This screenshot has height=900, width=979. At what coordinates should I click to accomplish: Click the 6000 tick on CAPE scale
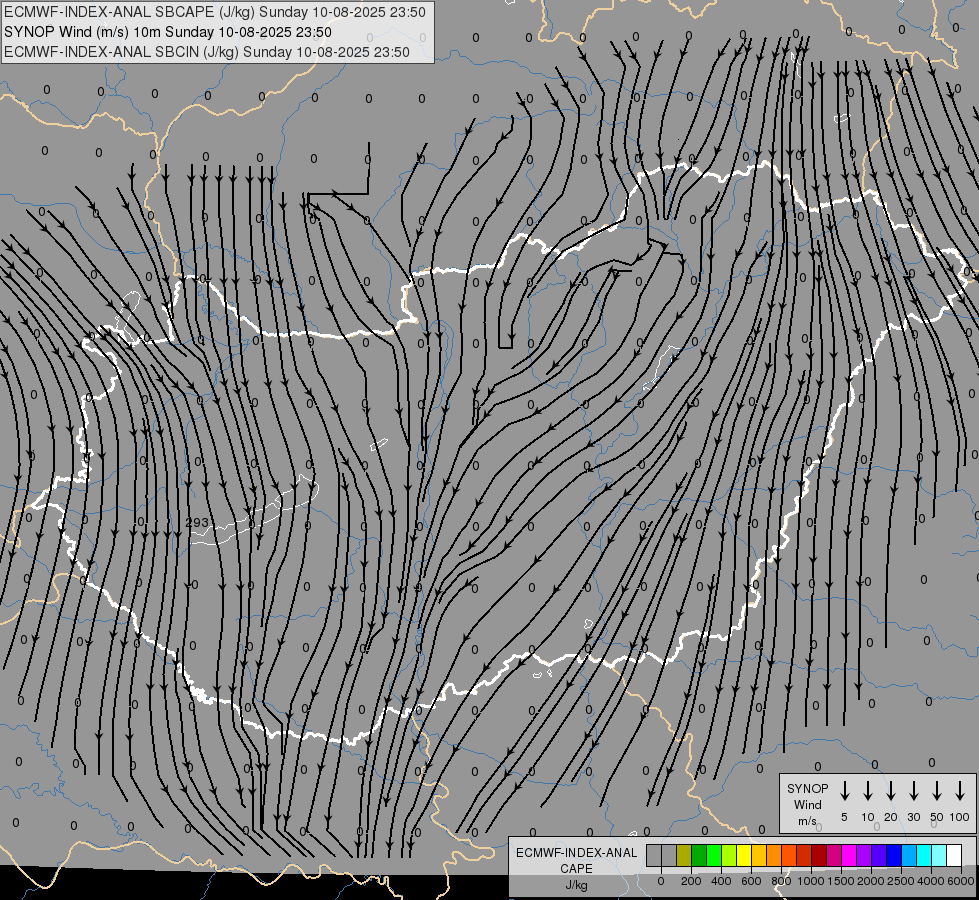pyautogui.click(x=961, y=881)
